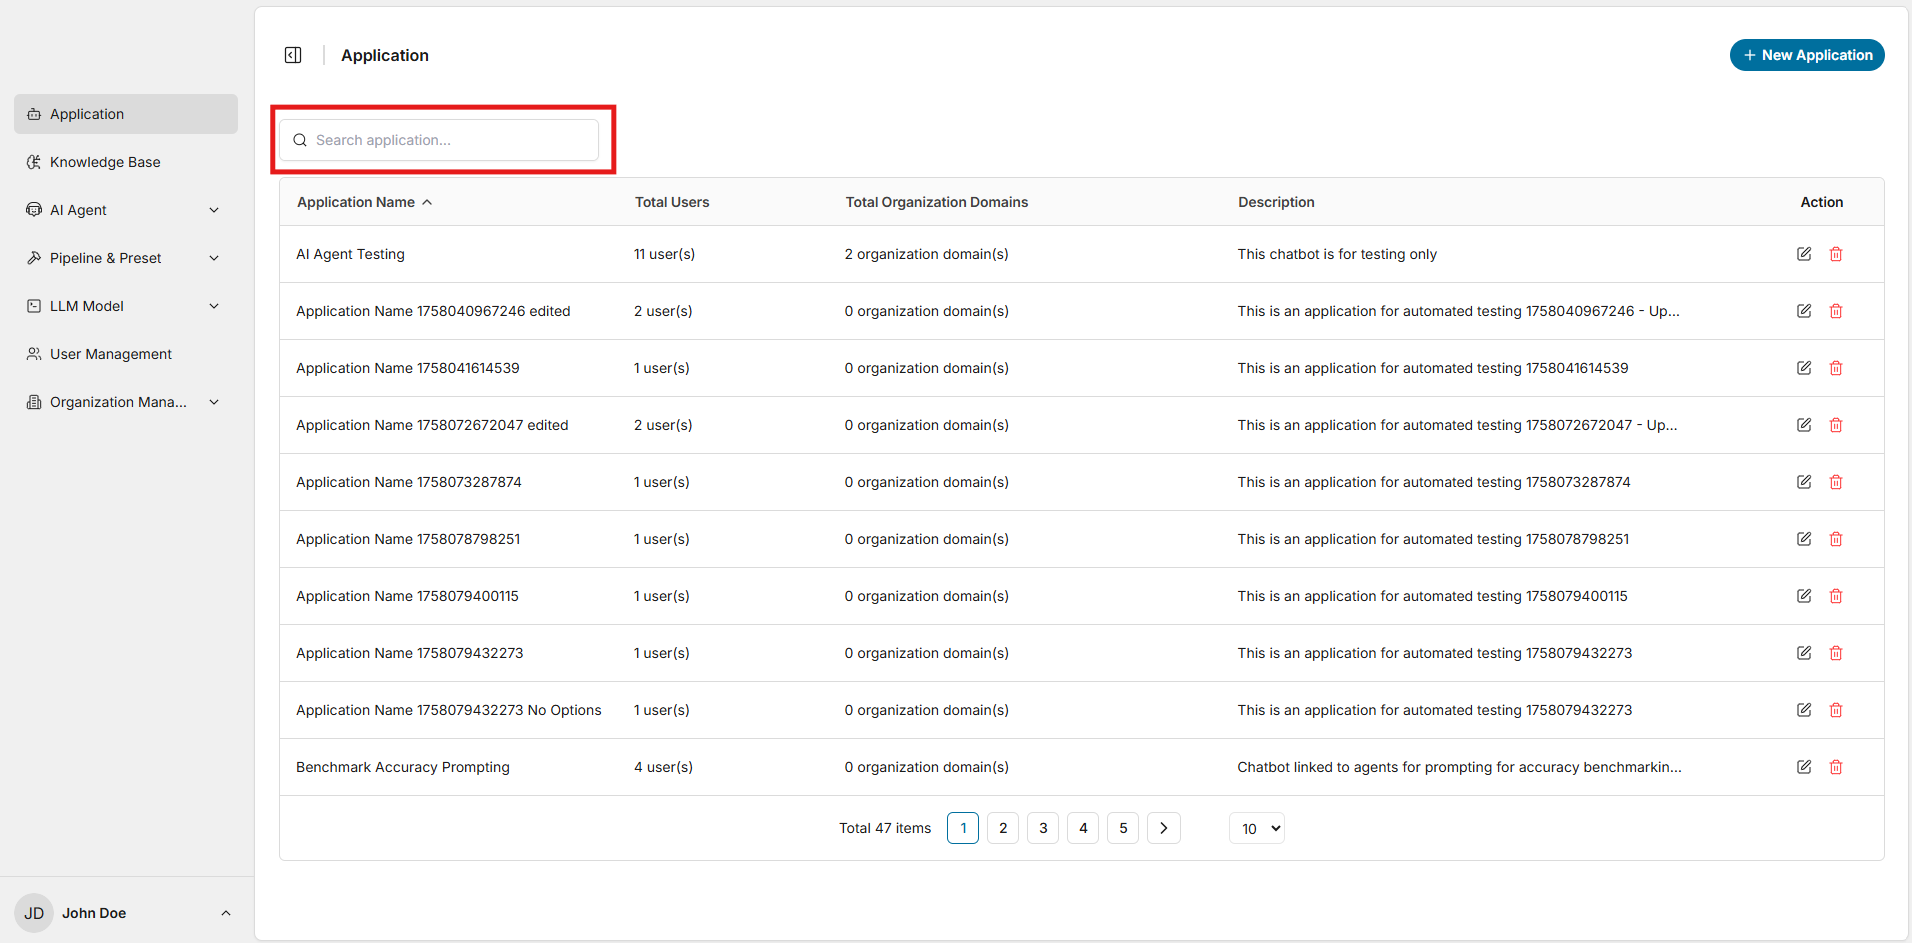Click the New Application button
The height and width of the screenshot is (943, 1912).
point(1806,55)
